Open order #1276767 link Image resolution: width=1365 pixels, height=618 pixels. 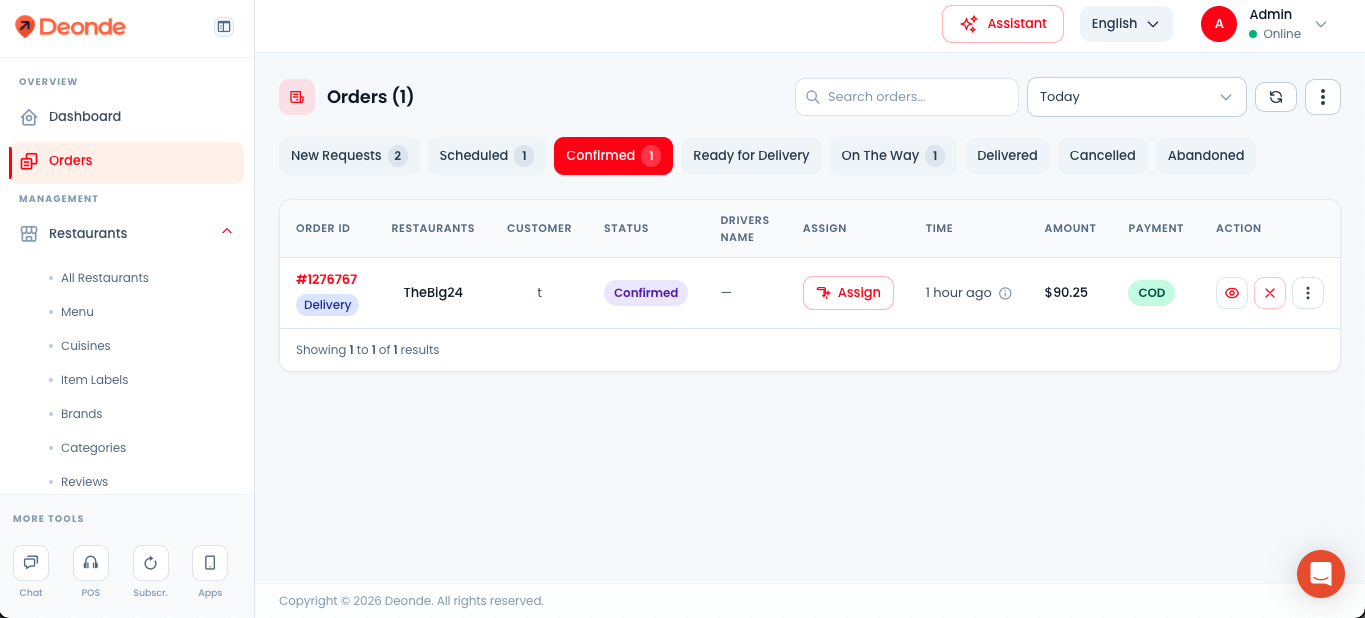[326, 279]
